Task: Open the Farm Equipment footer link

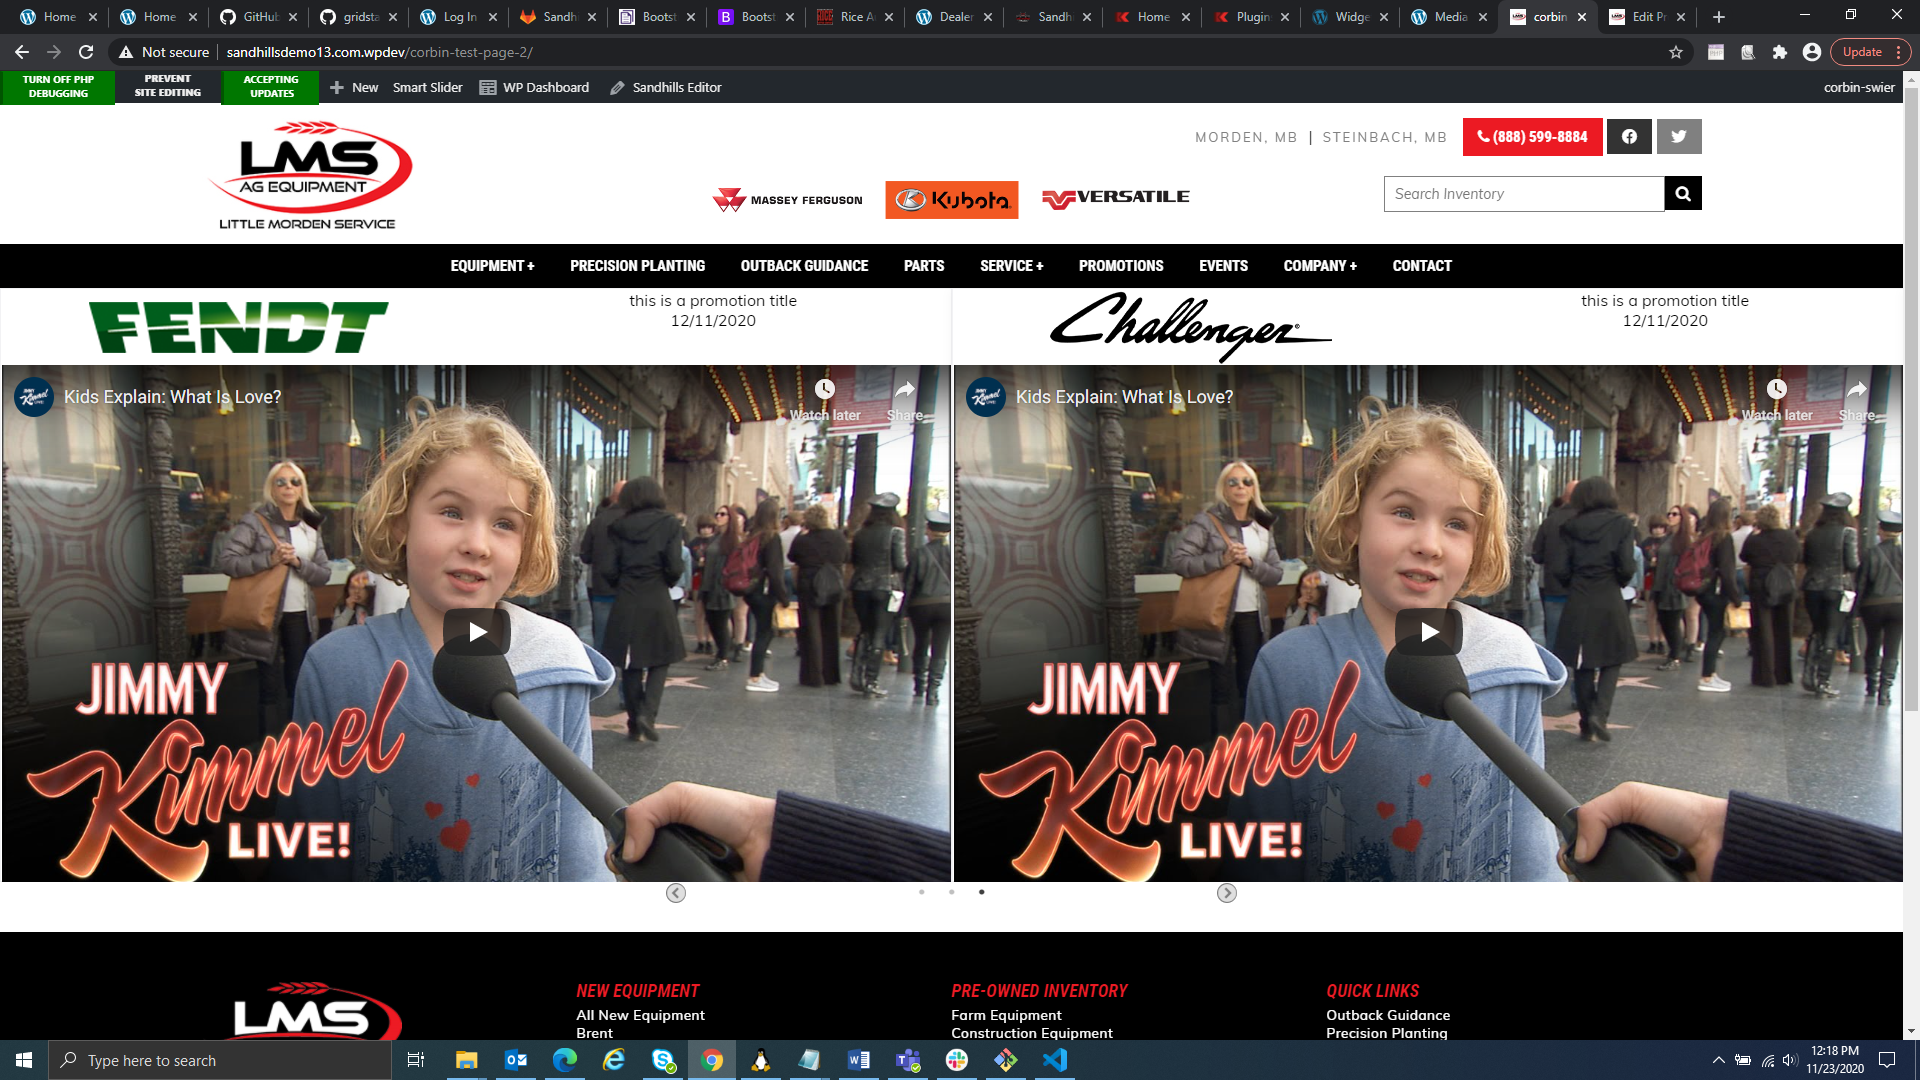Action: [x=1006, y=1015]
